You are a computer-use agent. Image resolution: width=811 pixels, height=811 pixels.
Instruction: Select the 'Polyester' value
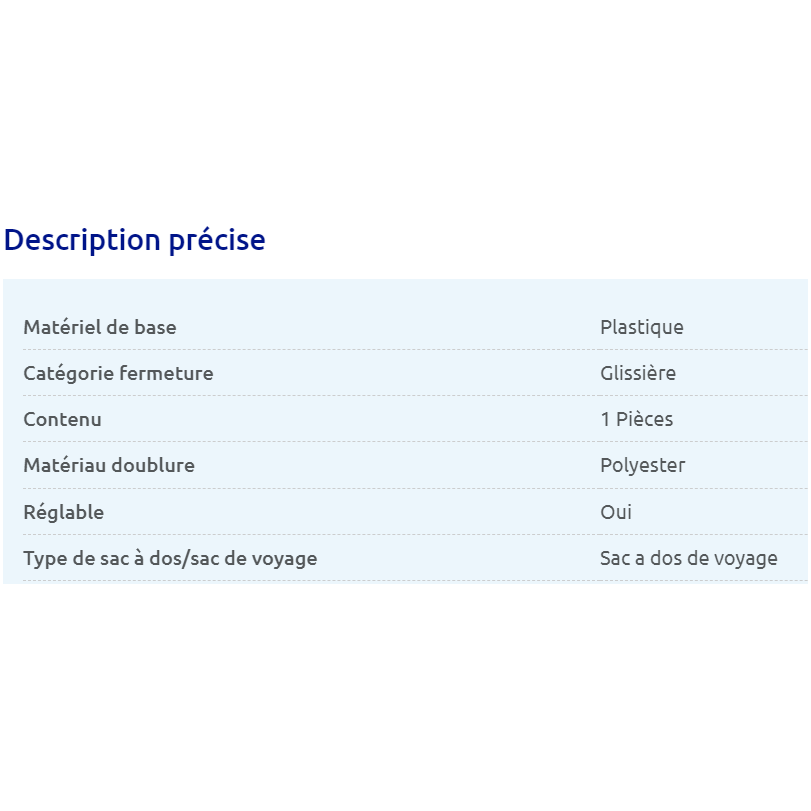click(x=643, y=465)
